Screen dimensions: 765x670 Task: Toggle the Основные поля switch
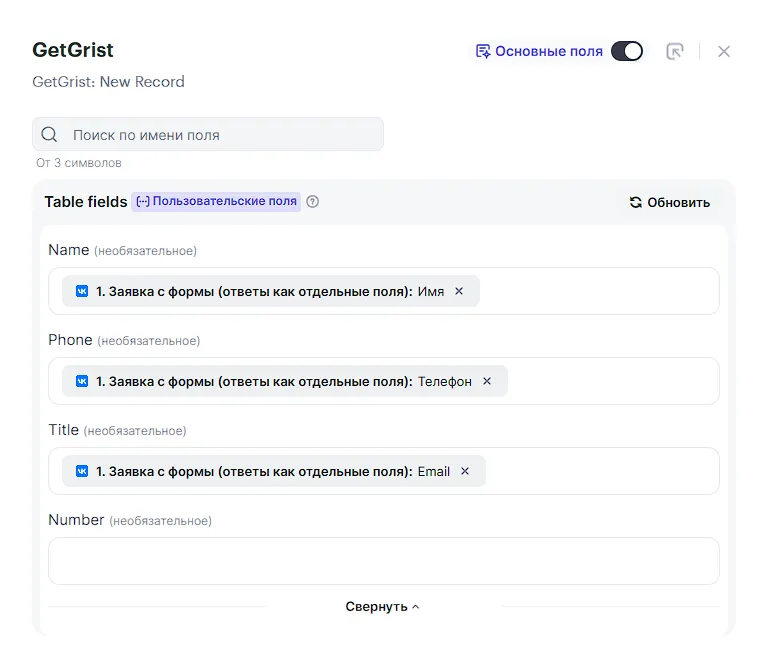627,51
